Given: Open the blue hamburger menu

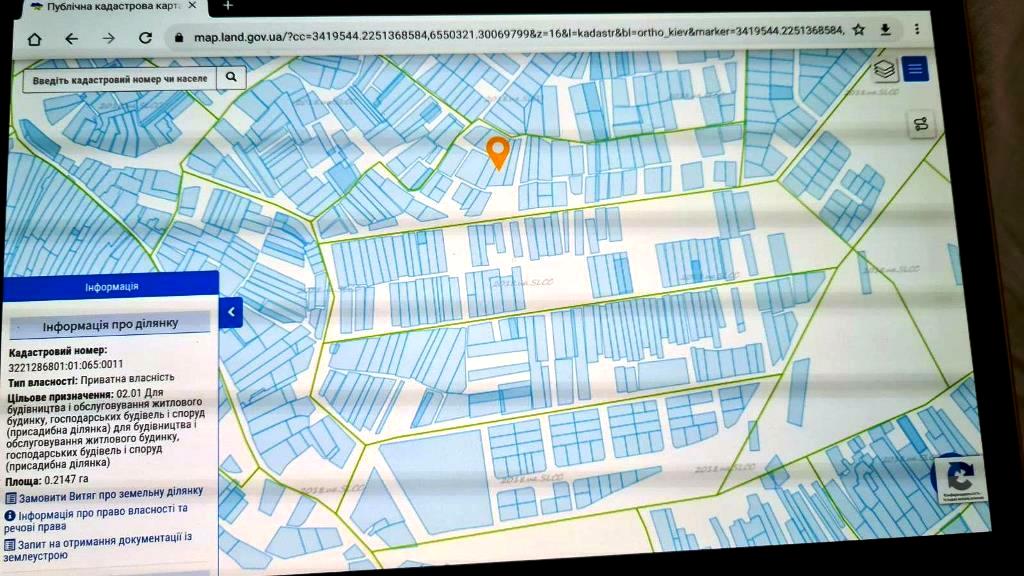Looking at the screenshot, I should click(x=914, y=70).
